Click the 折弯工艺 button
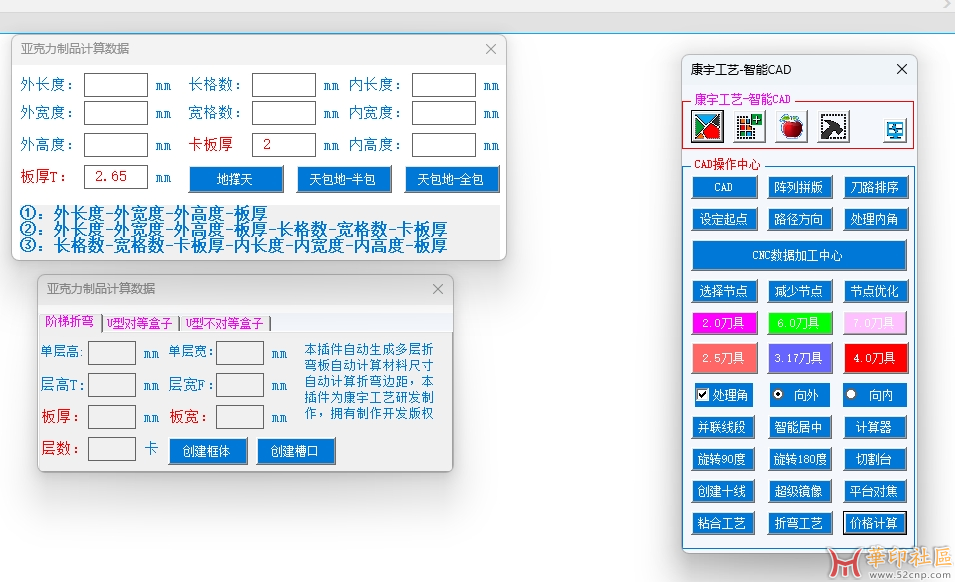Viewport: 955px width, 582px height. (x=799, y=523)
